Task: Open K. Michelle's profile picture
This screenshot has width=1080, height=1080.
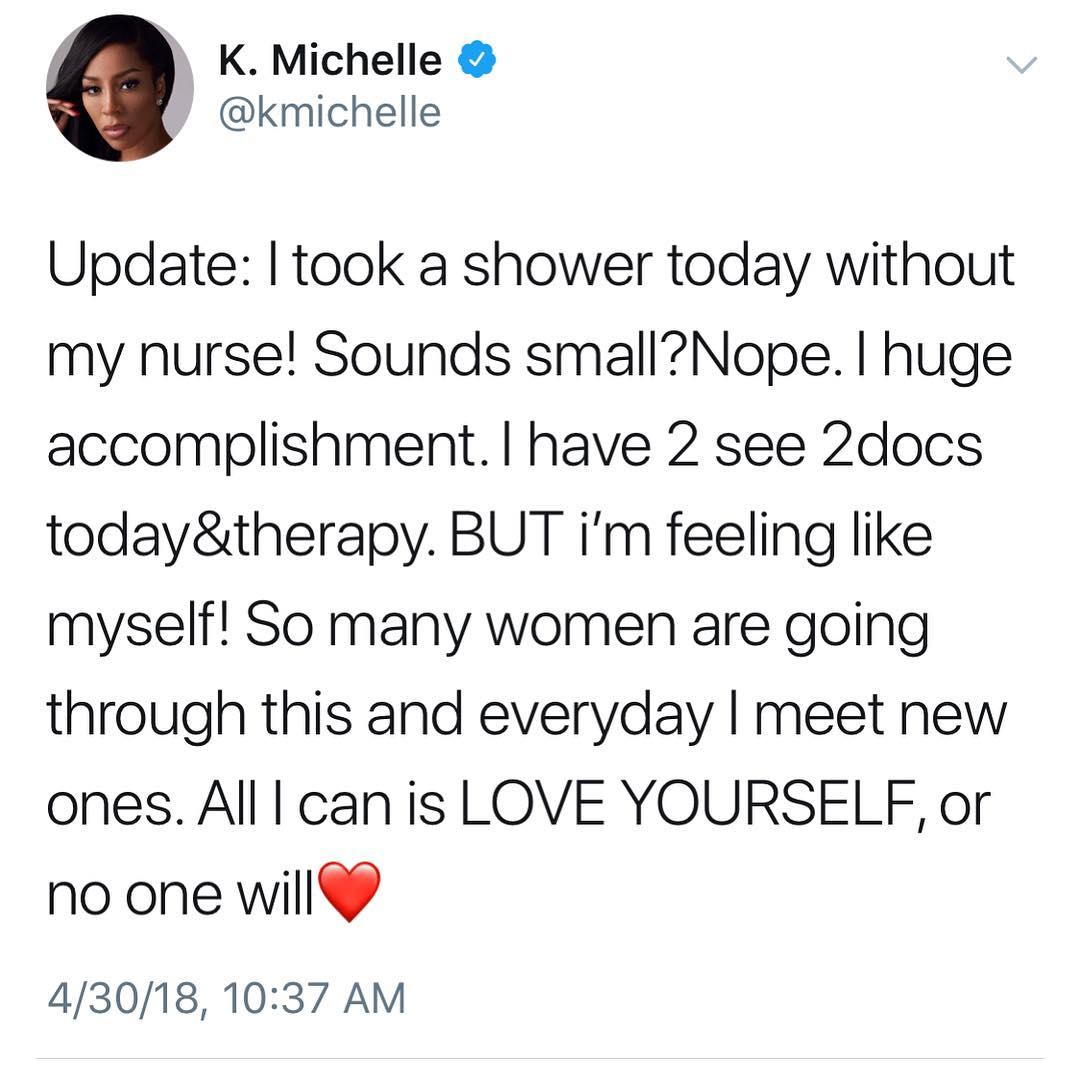Action: point(120,88)
